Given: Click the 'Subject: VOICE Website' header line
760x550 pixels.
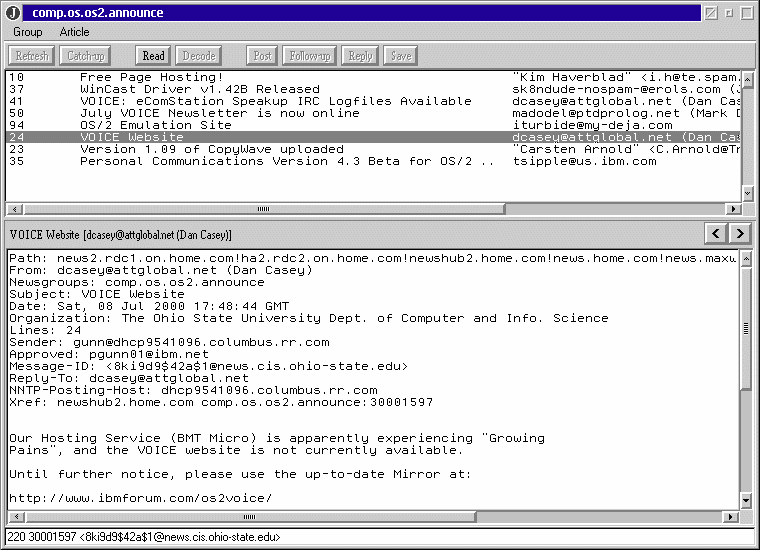Looking at the screenshot, I should 96,294.
